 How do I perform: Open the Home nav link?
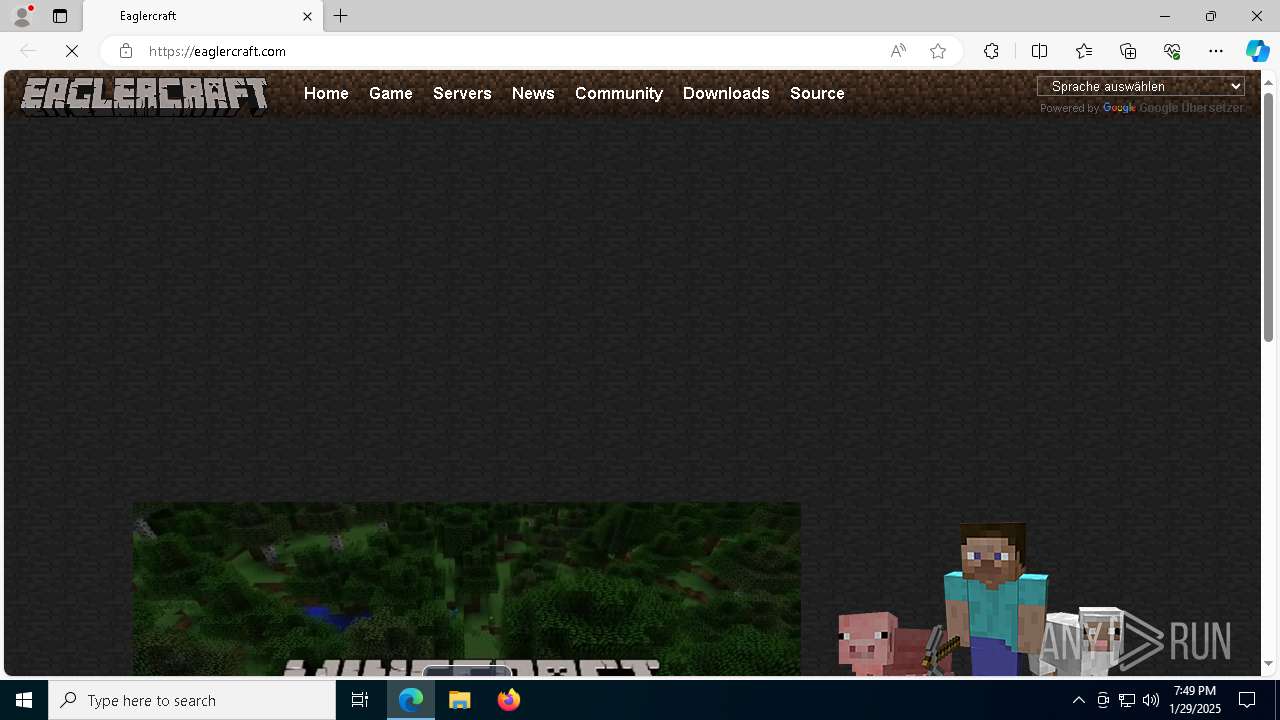(326, 93)
